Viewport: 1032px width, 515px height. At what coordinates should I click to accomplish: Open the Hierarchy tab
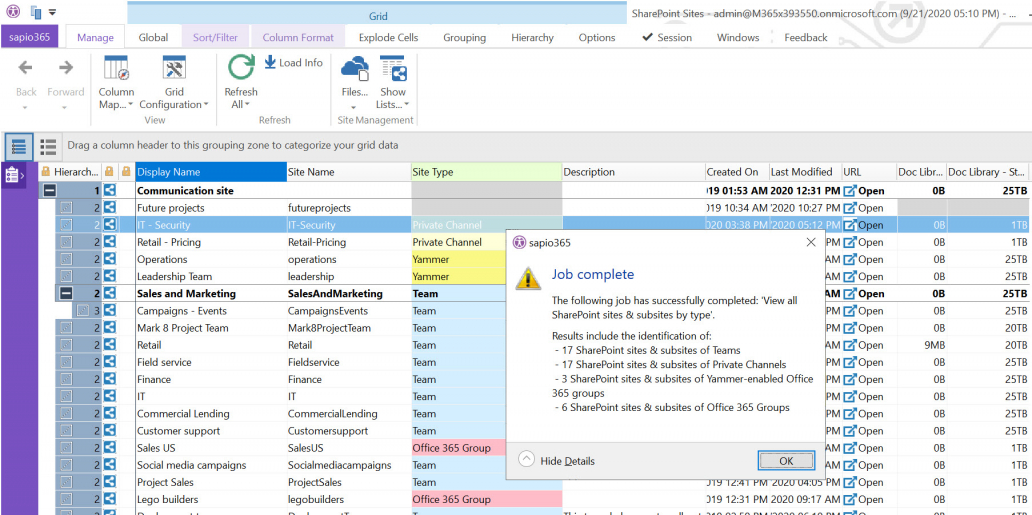tap(532, 38)
